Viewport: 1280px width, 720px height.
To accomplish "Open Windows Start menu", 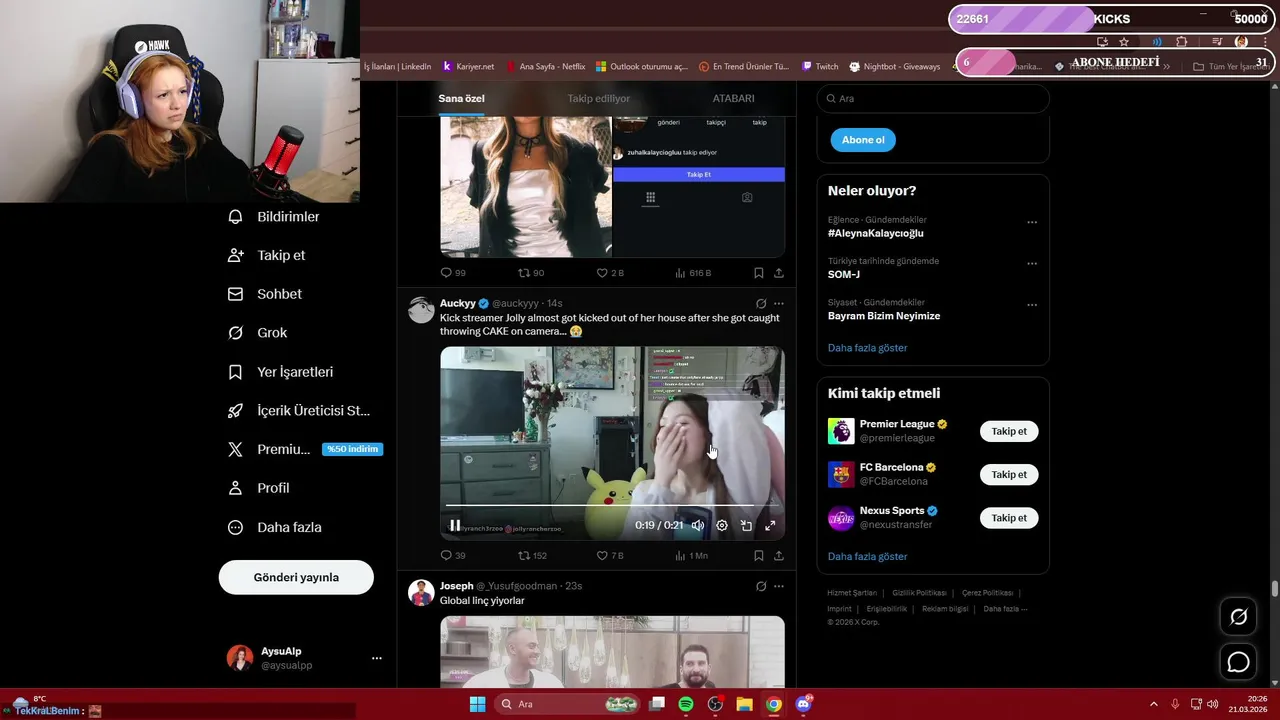I will click(x=477, y=704).
